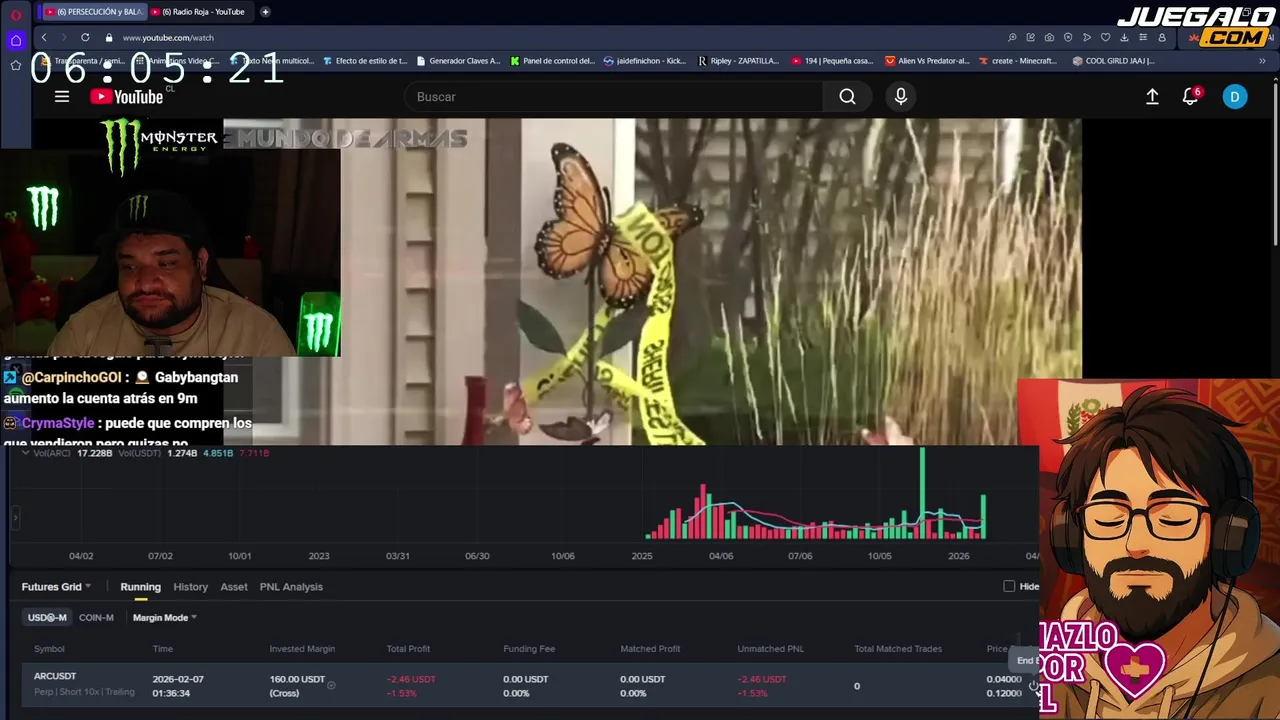Switch to PERSECUCIÓN y BALA tab
The image size is (1280, 720).
coord(93,12)
